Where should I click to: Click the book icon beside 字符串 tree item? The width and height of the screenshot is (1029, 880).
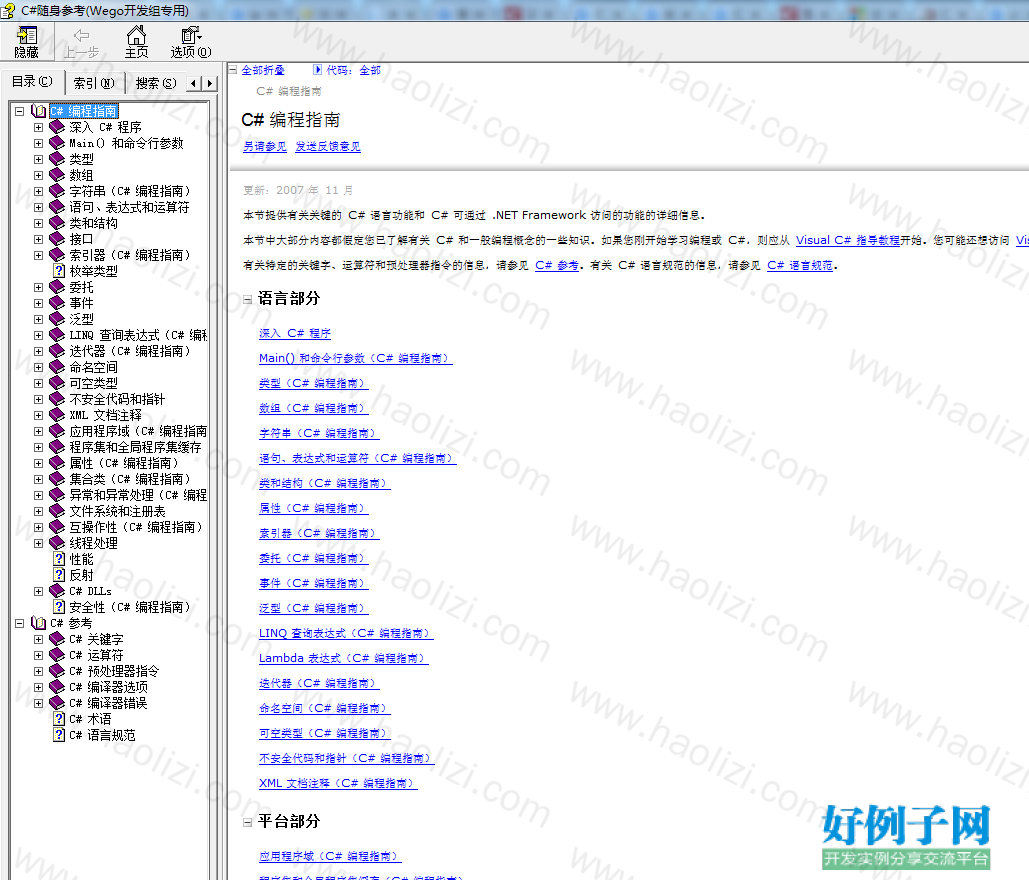57,191
